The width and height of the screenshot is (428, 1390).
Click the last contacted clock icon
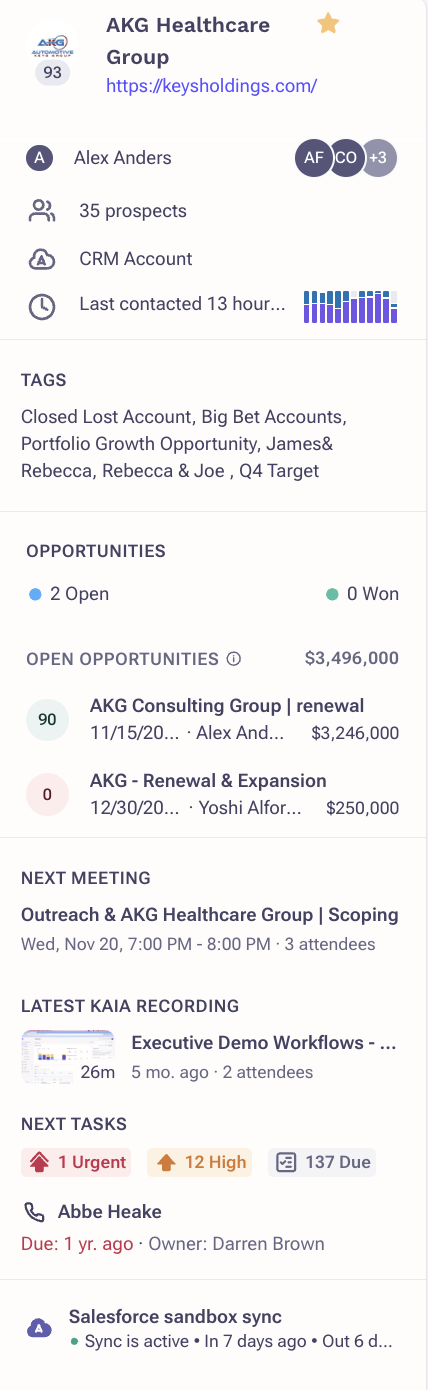[x=41, y=306]
